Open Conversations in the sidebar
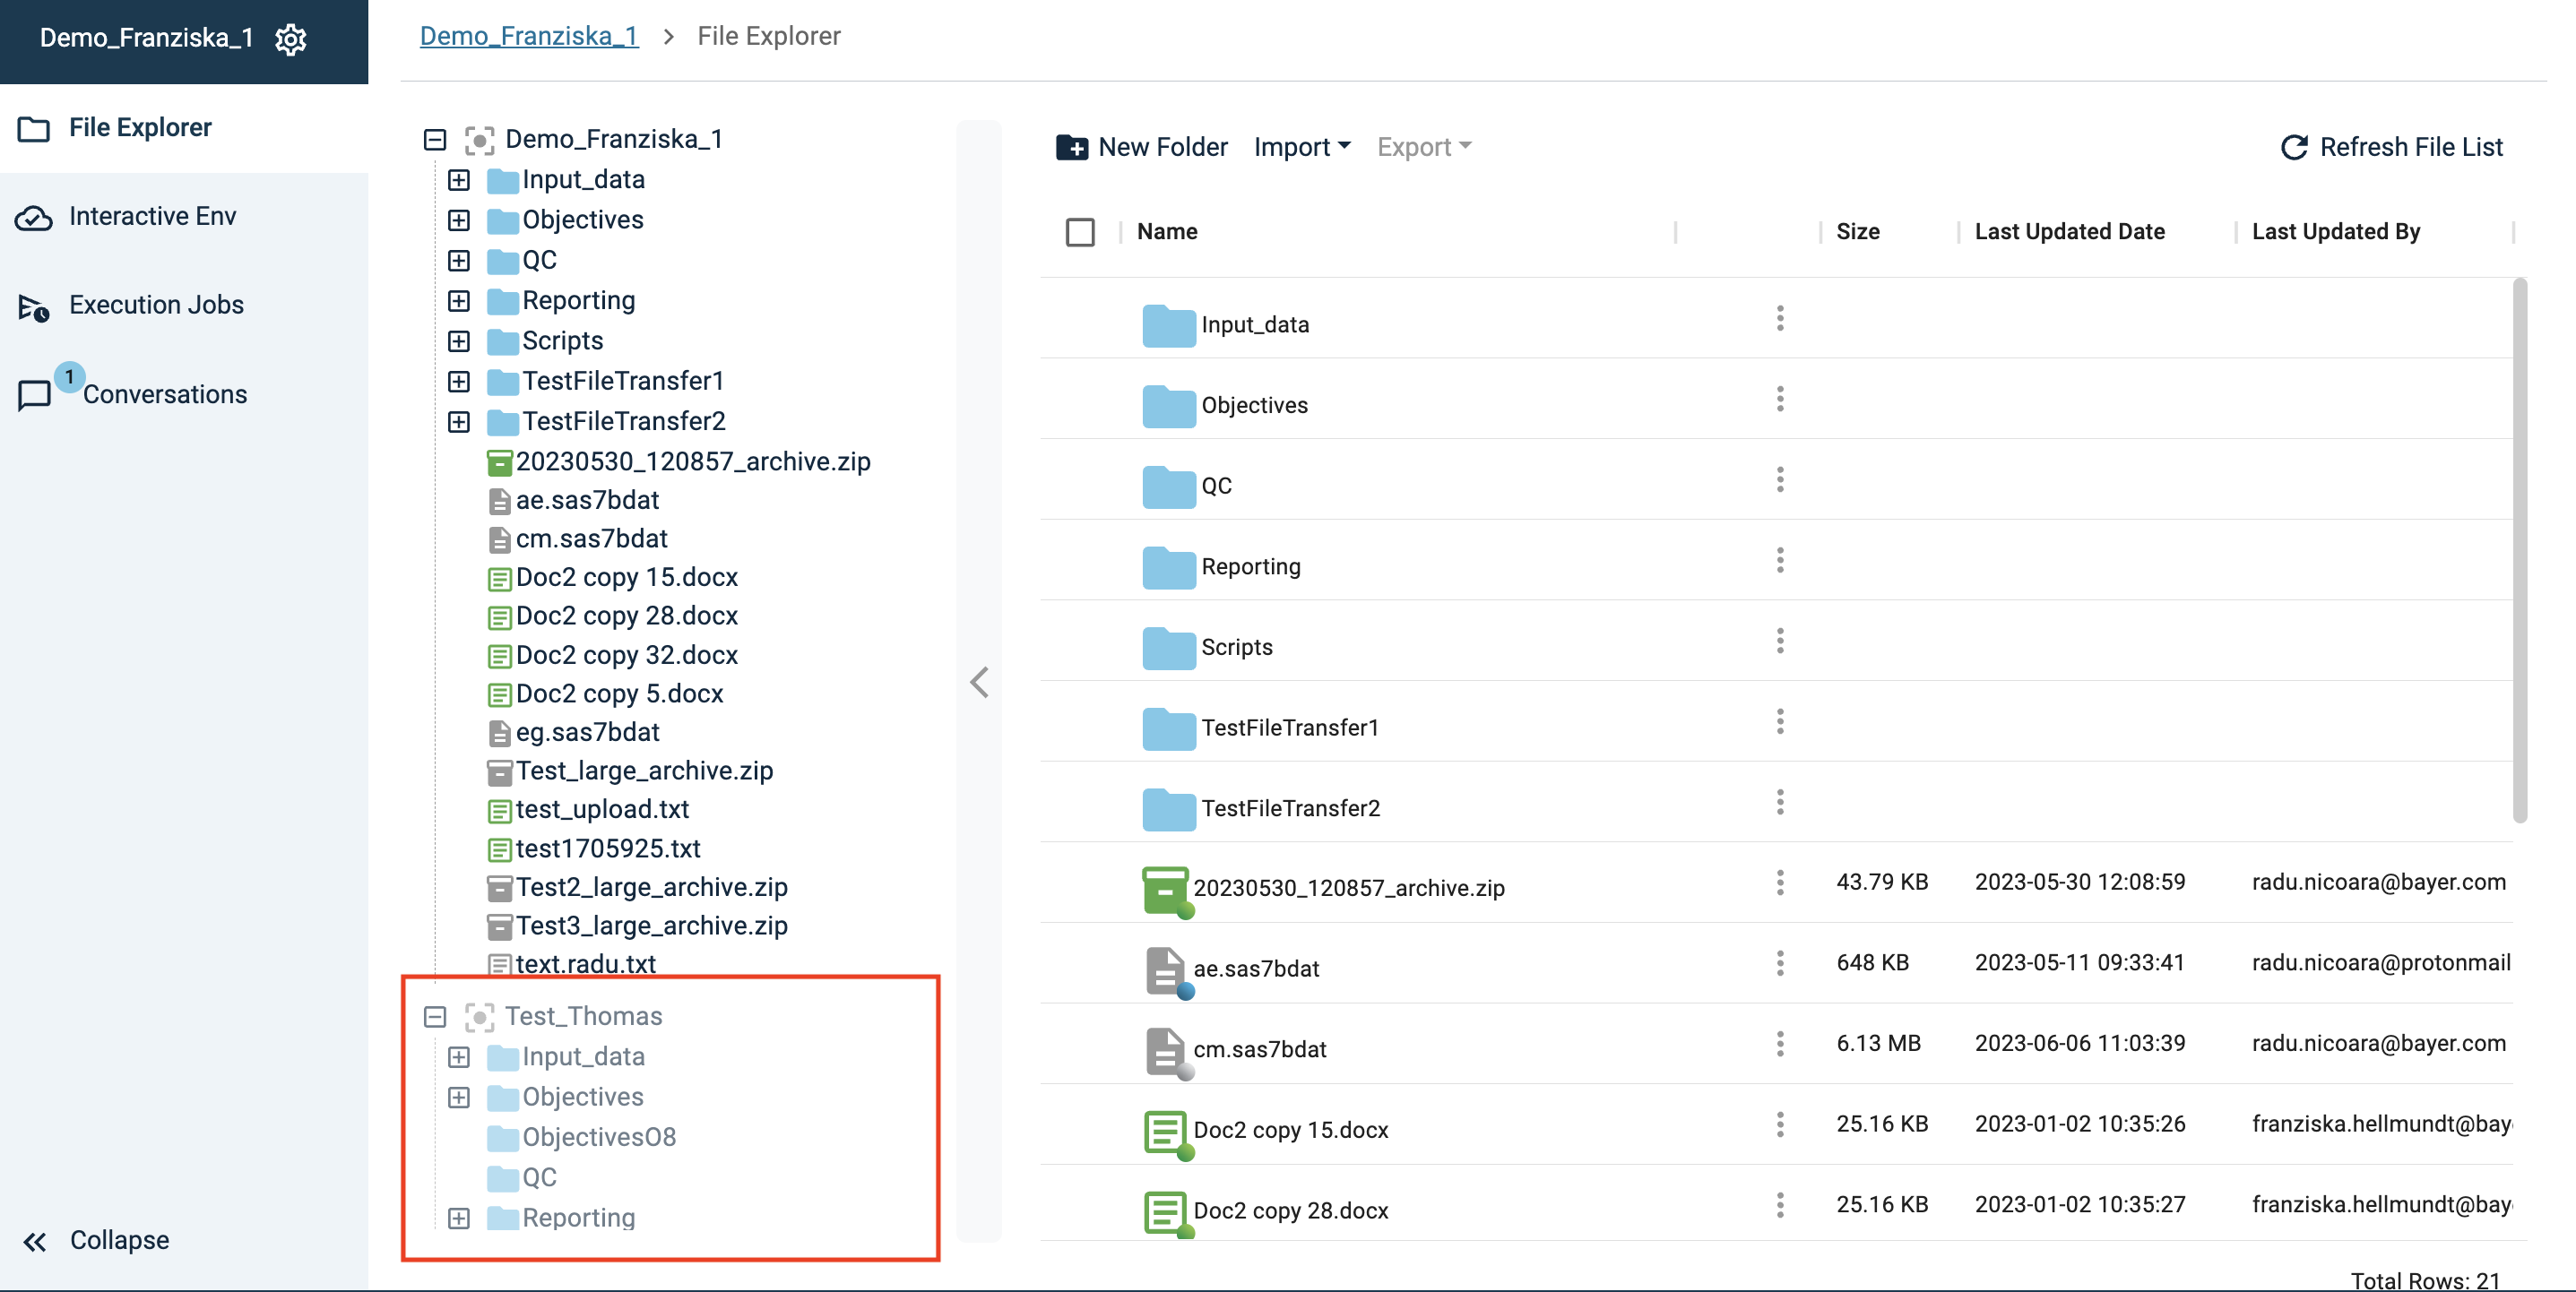 pos(163,395)
